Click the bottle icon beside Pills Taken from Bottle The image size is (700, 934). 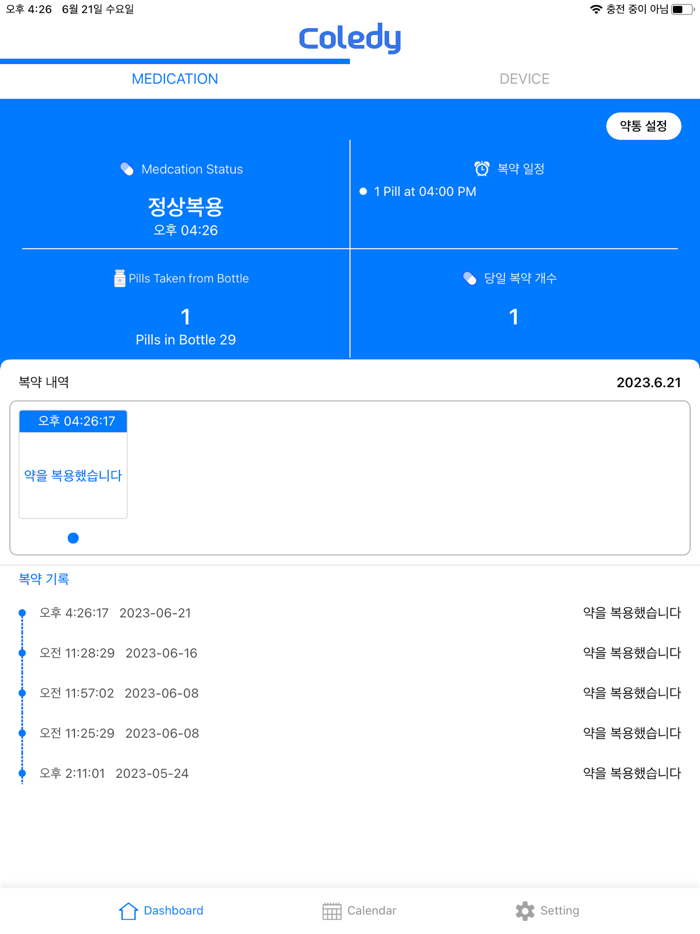(x=119, y=278)
